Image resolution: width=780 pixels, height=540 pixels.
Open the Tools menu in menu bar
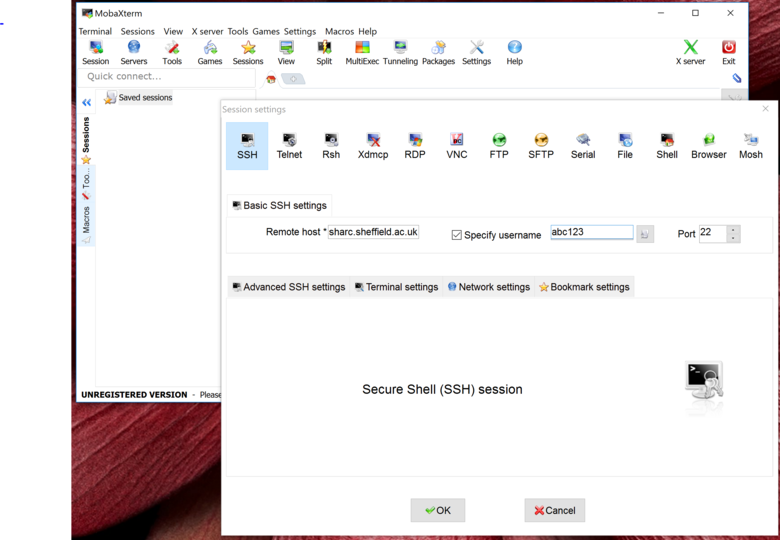click(238, 31)
